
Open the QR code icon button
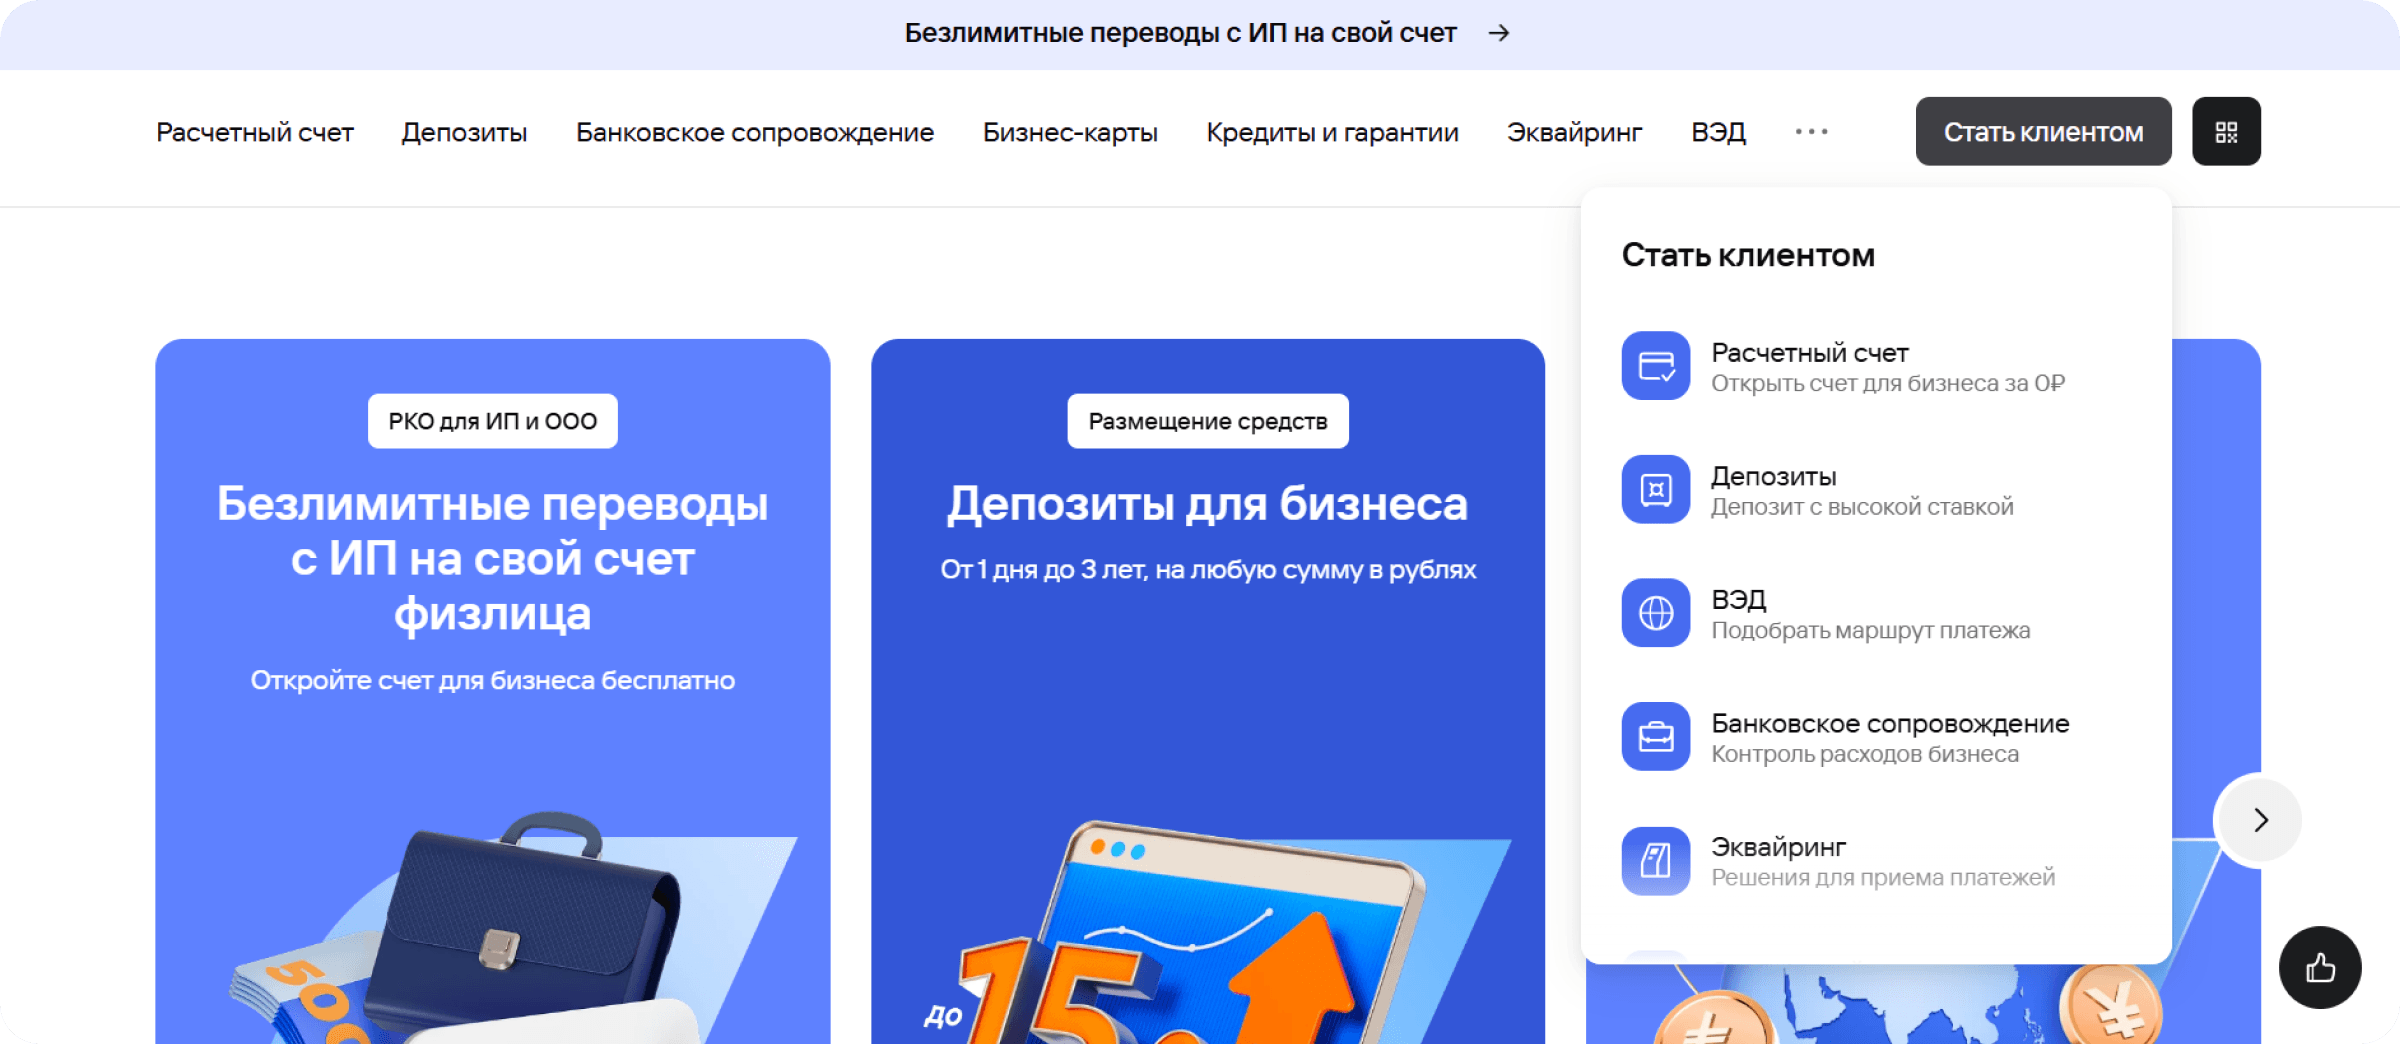point(2226,131)
